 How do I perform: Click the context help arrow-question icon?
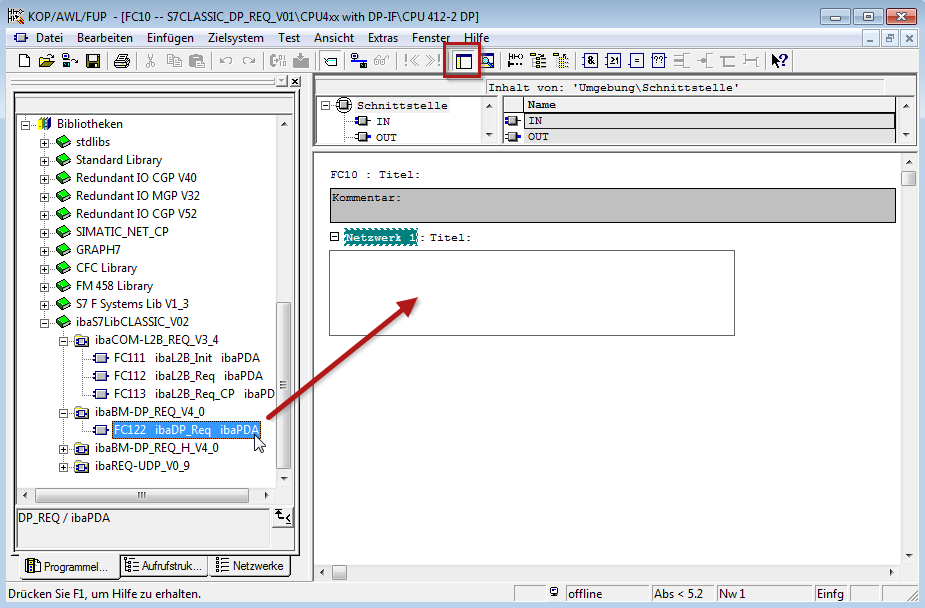tap(779, 61)
